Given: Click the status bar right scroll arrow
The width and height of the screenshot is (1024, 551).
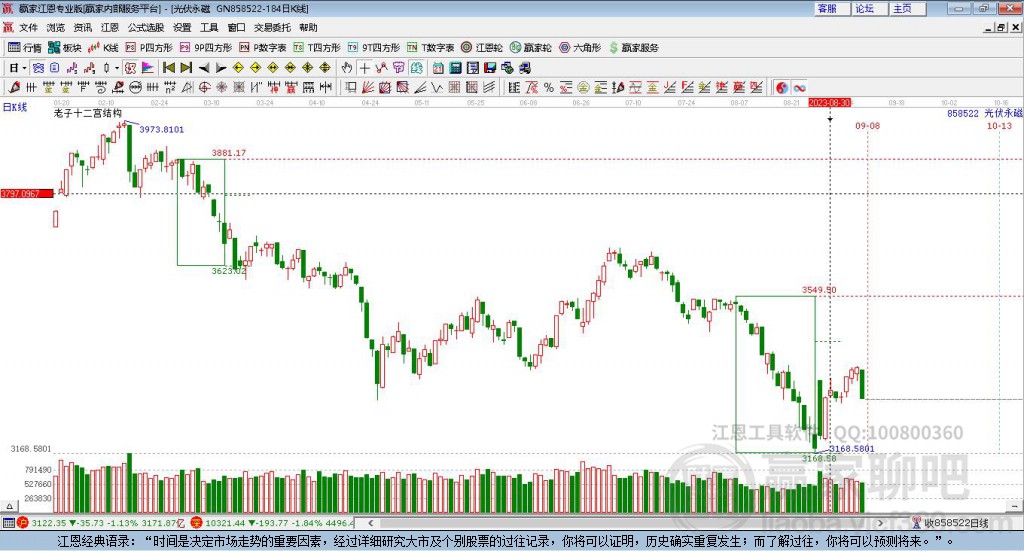Looking at the screenshot, I should (880, 523).
